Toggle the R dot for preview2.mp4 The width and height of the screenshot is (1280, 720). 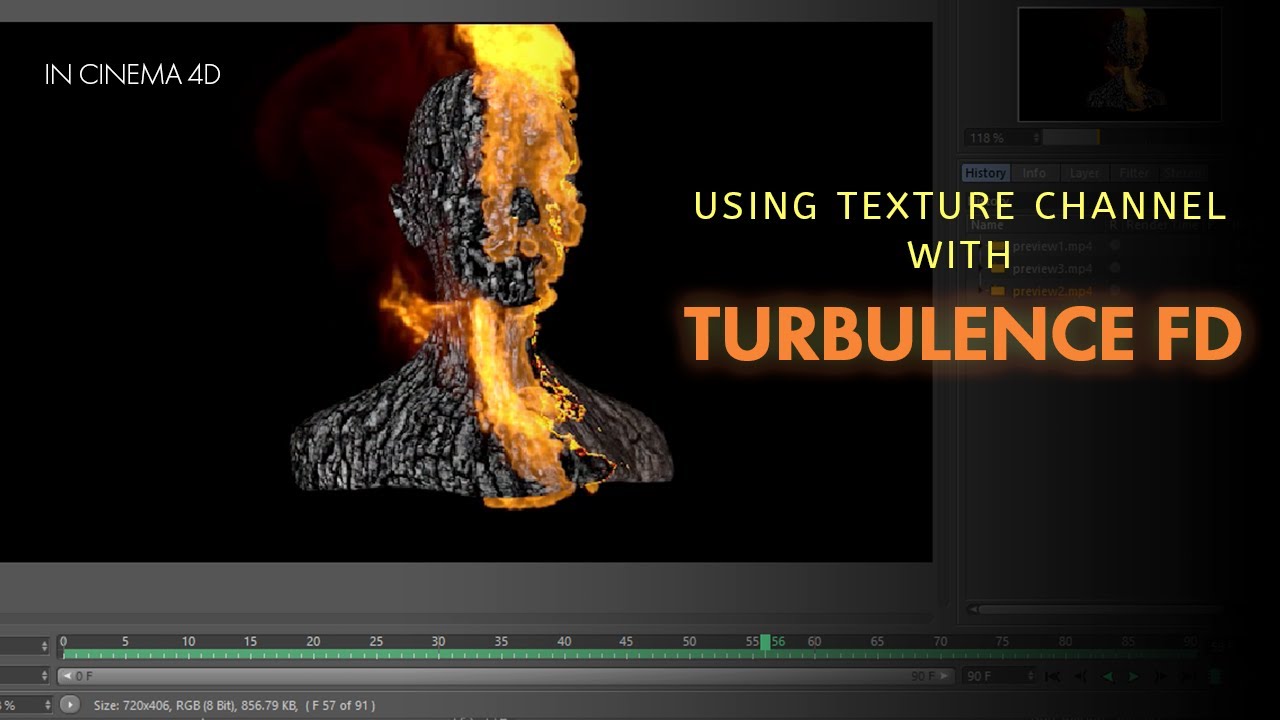click(x=1114, y=292)
